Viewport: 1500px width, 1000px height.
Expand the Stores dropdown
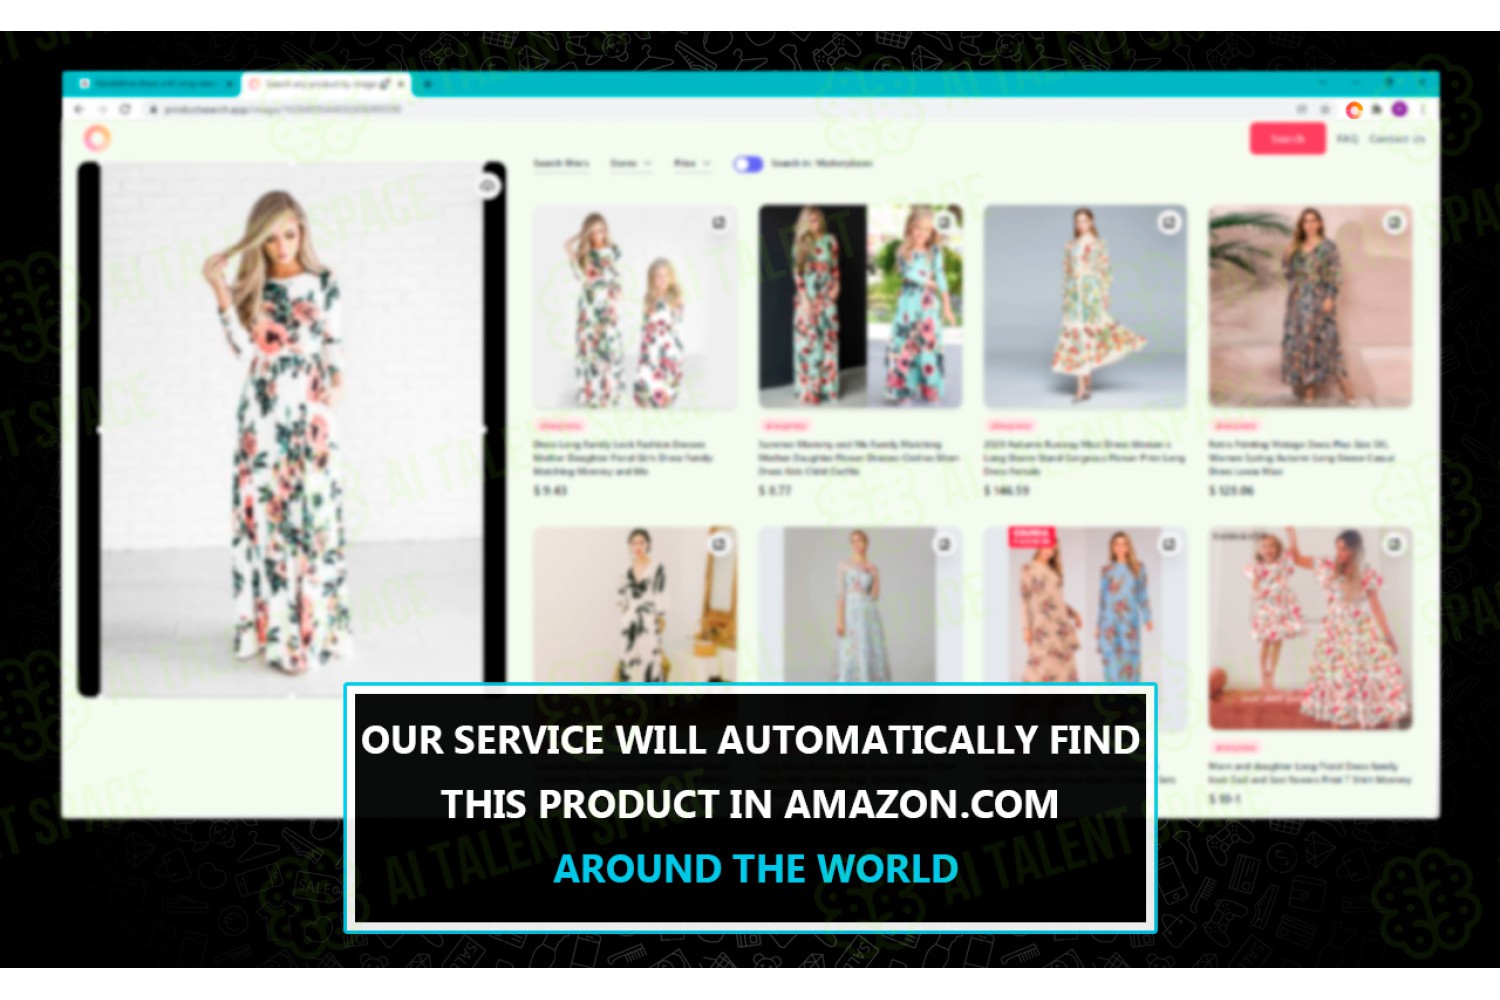[x=631, y=163]
